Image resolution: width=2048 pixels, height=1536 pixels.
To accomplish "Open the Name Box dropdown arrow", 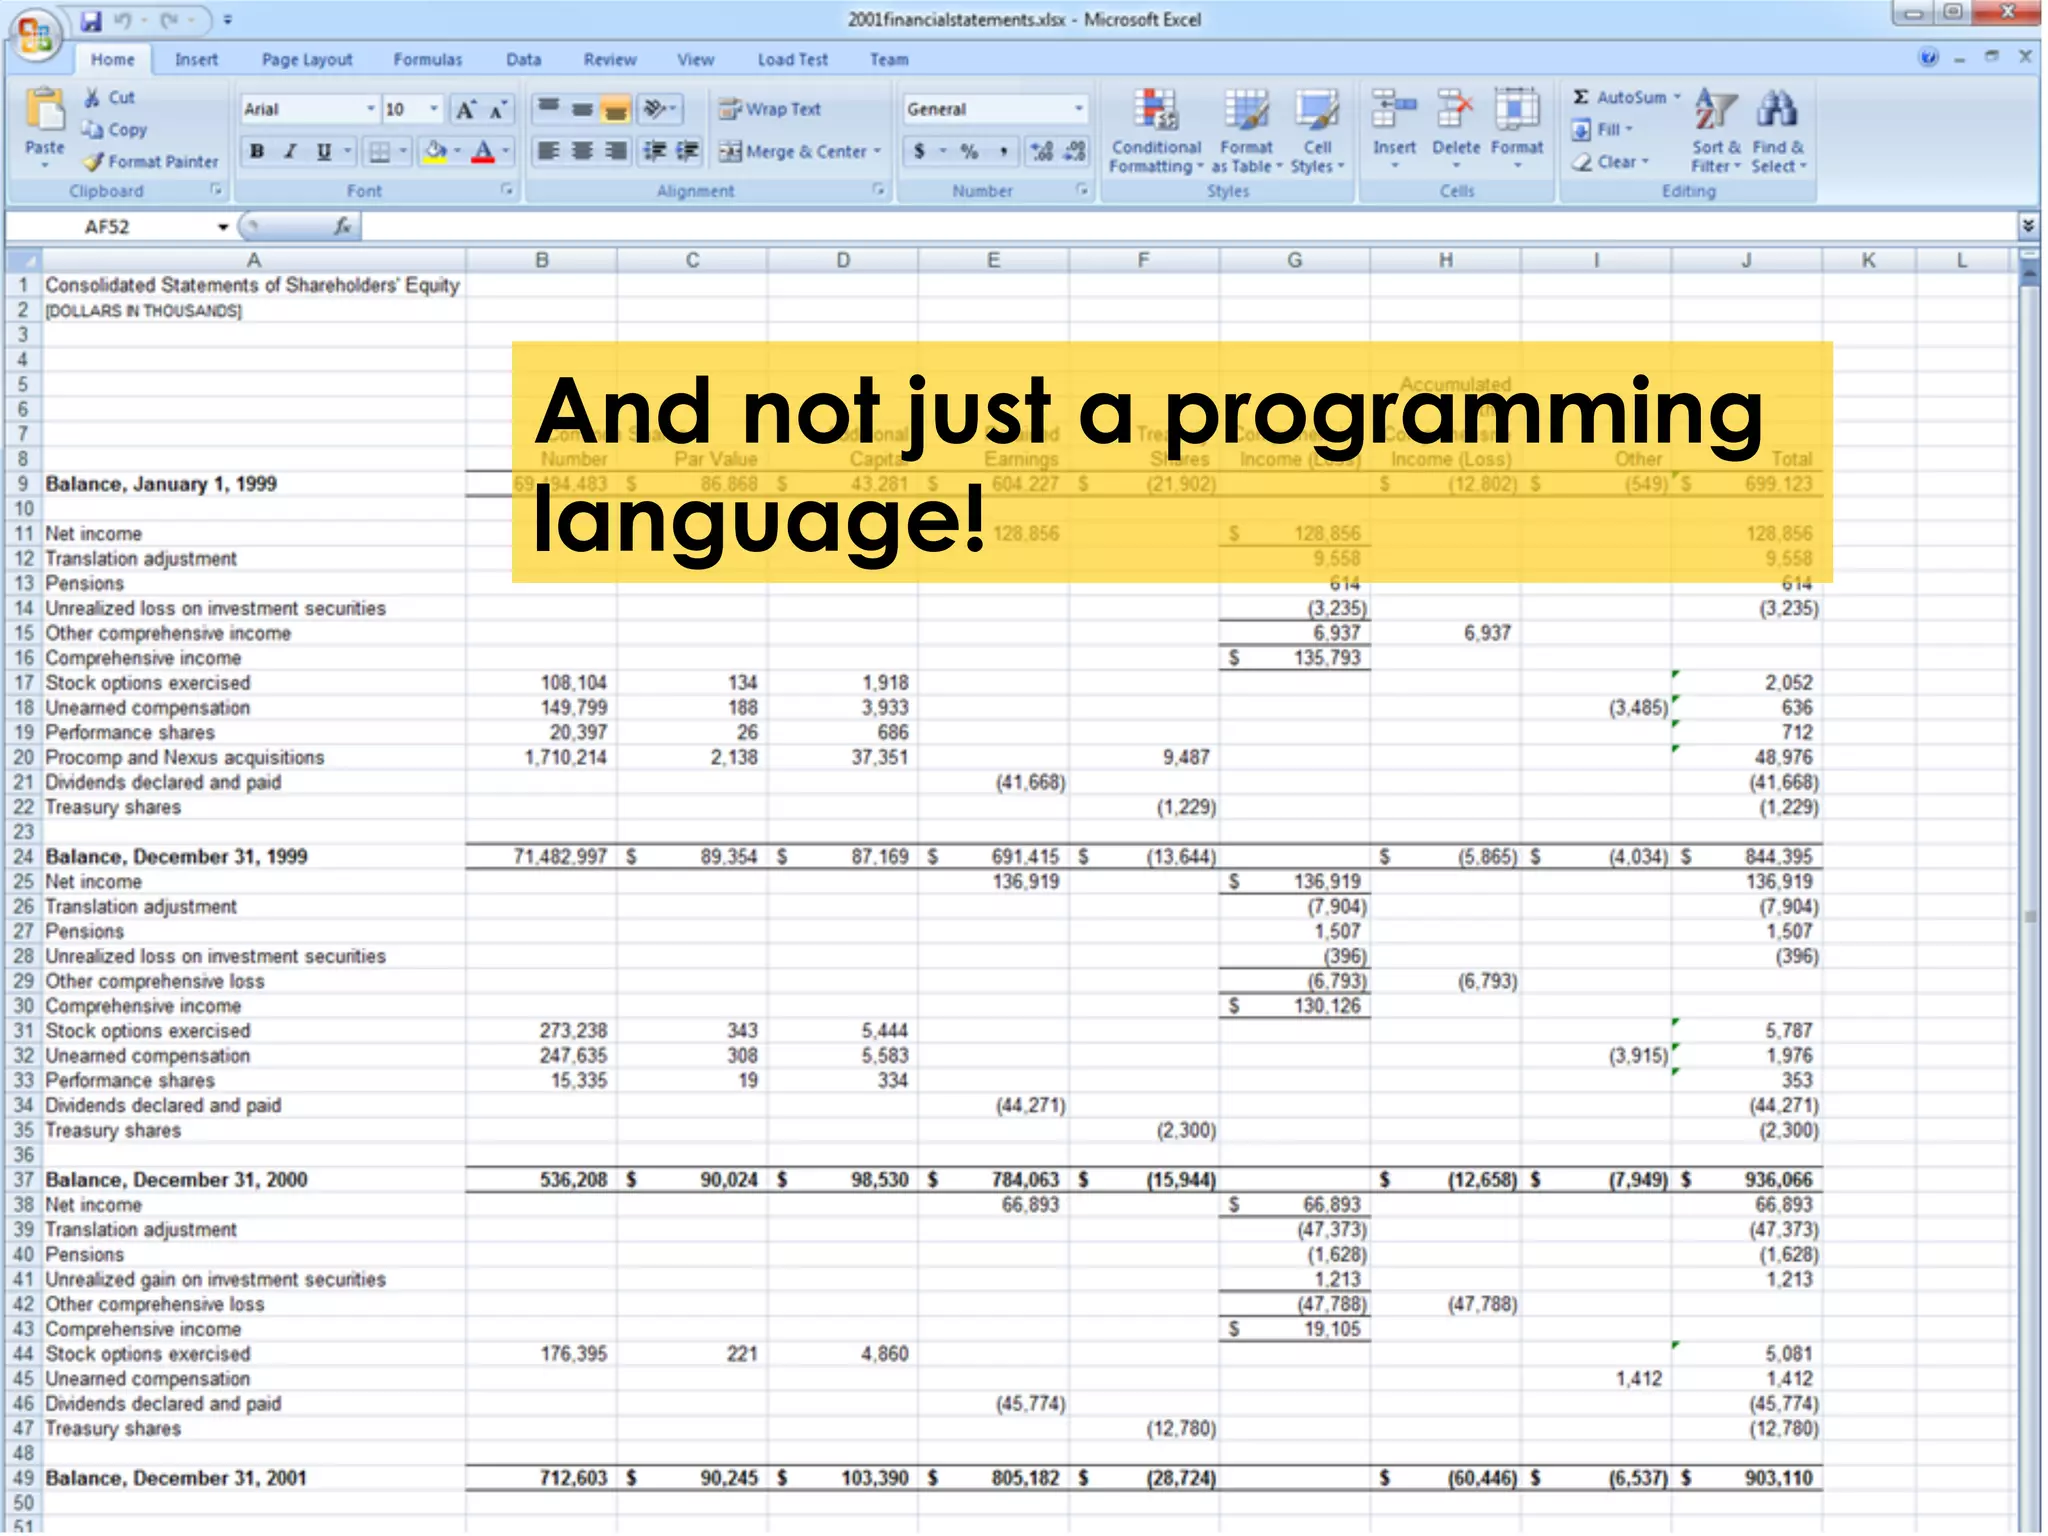I will click(223, 227).
